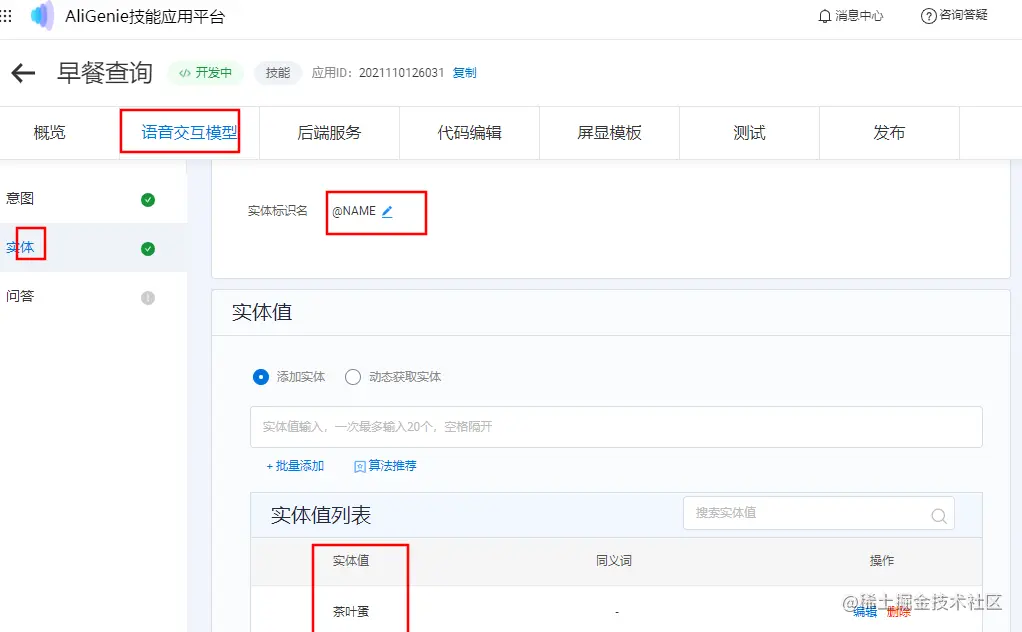Focus the 实体值输入 text field
This screenshot has height=632, width=1022.
616,427
